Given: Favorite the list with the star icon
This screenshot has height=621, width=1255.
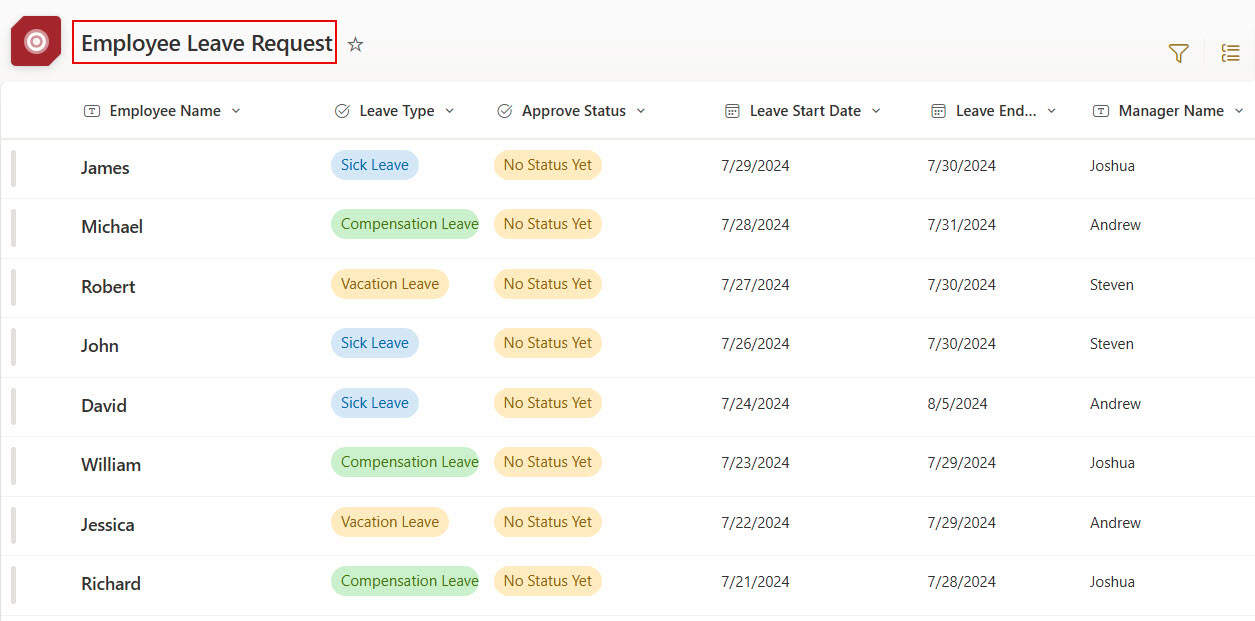Looking at the screenshot, I should [355, 44].
